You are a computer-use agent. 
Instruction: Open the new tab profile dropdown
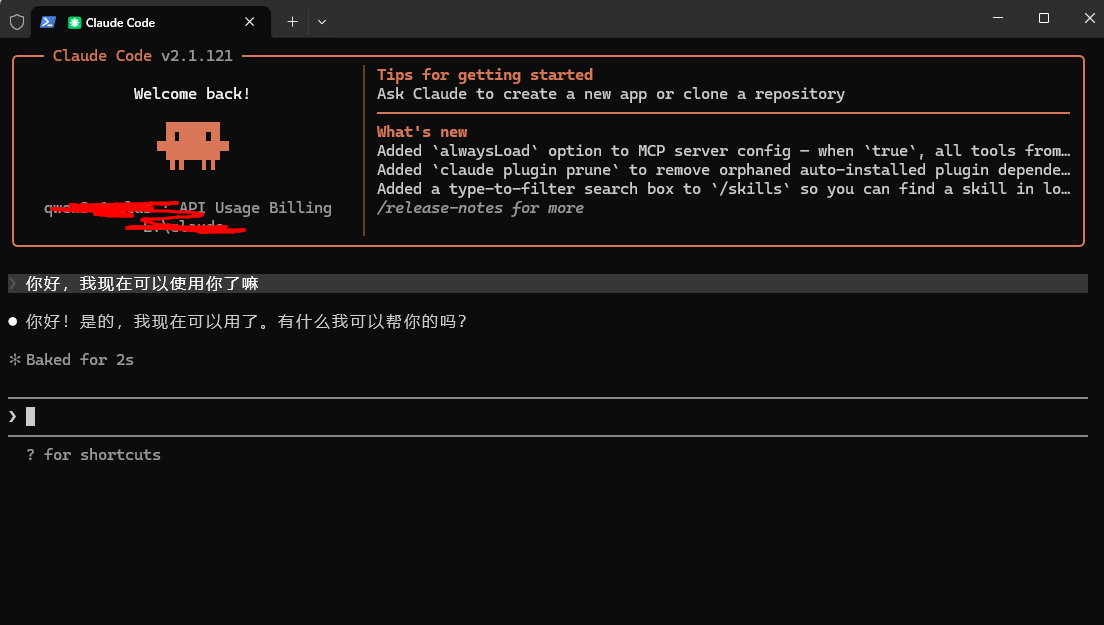[322, 22]
